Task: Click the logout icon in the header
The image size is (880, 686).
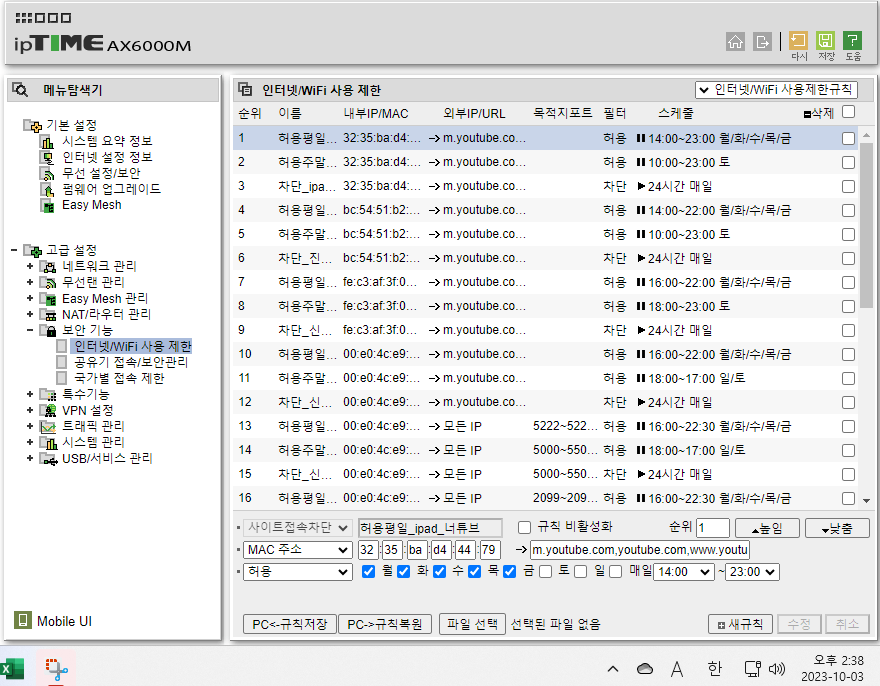Action: click(762, 41)
